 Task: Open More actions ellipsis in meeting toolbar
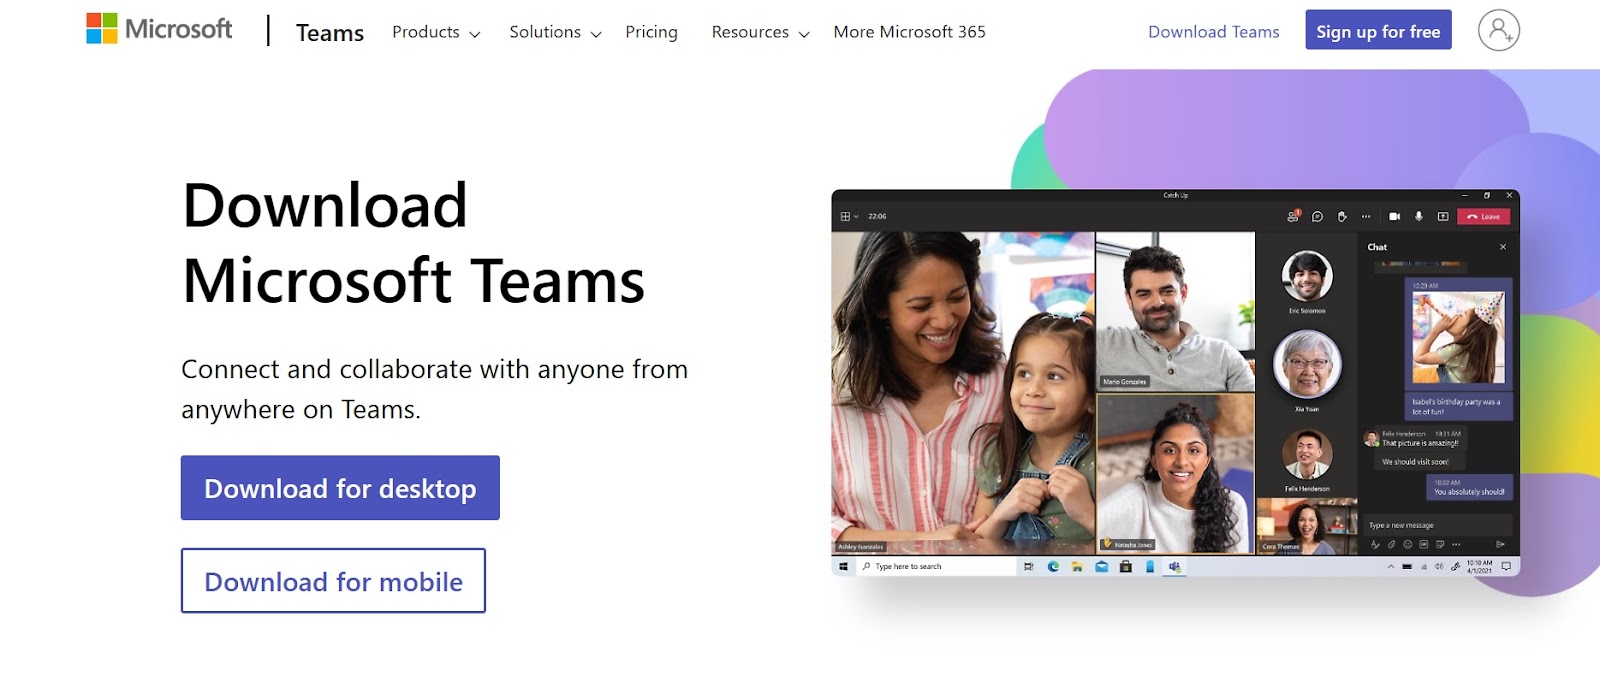pos(1366,216)
